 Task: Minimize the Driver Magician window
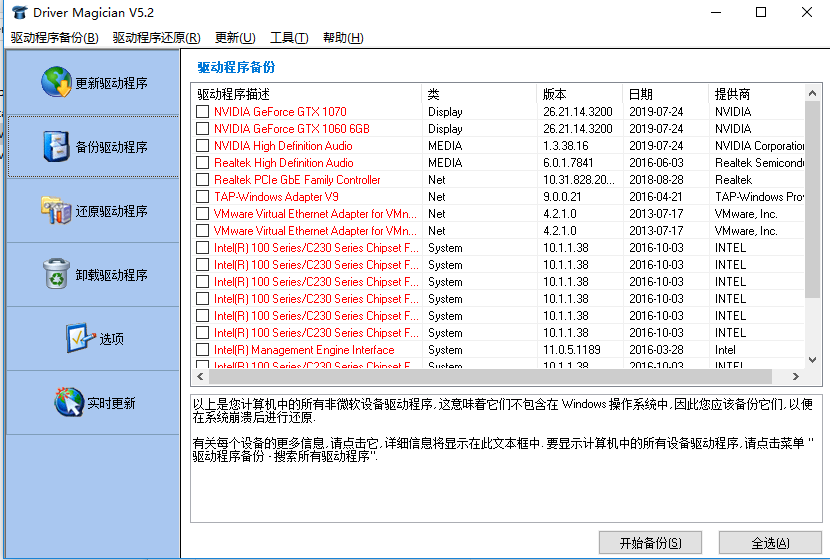(x=716, y=12)
